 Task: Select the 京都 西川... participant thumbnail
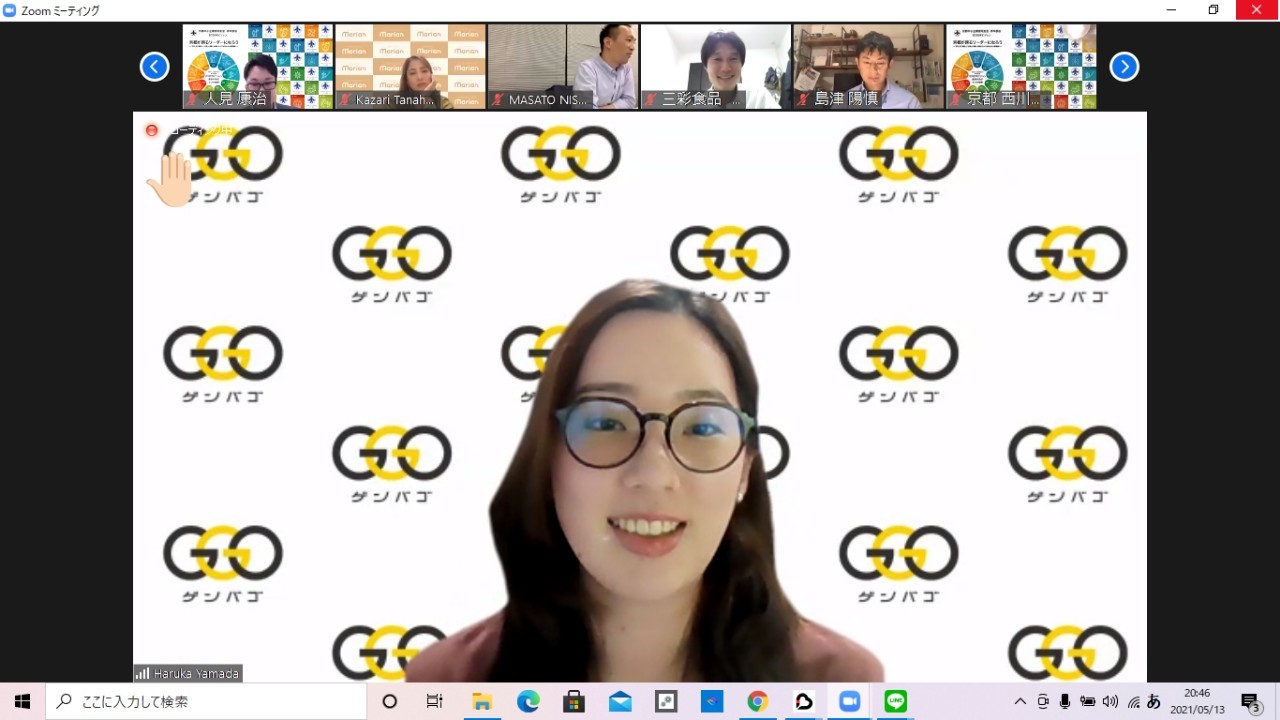click(1021, 67)
